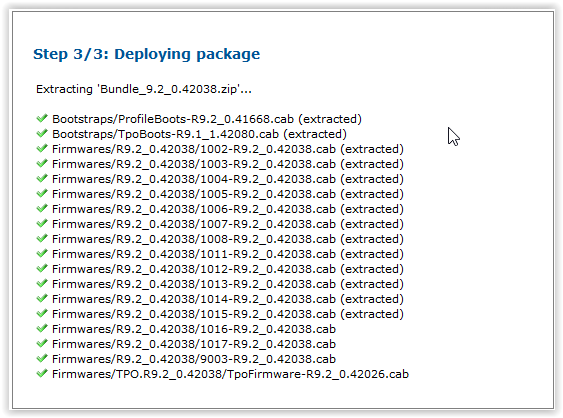The image size is (563, 418).
Task: Click the Extracting 'Bundle_9.2_0.42038.zip' status line
Action: point(144,89)
